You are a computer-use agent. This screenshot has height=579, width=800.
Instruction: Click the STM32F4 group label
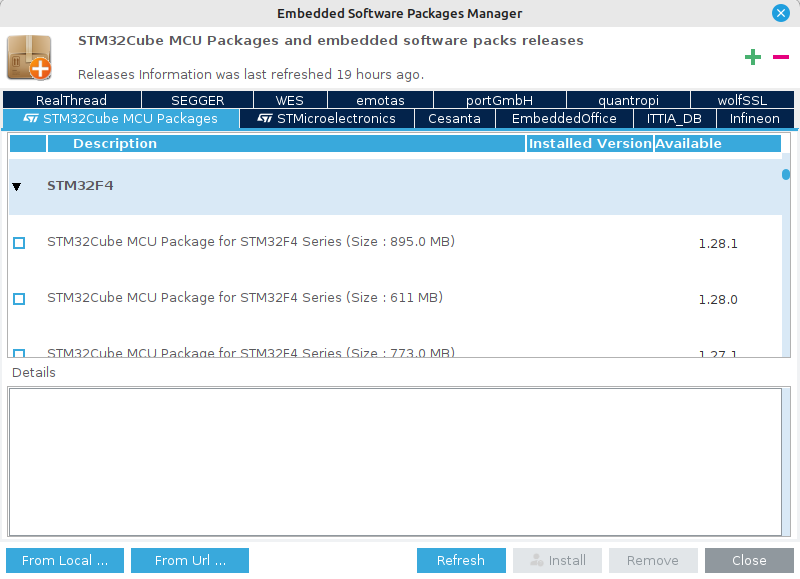point(80,186)
